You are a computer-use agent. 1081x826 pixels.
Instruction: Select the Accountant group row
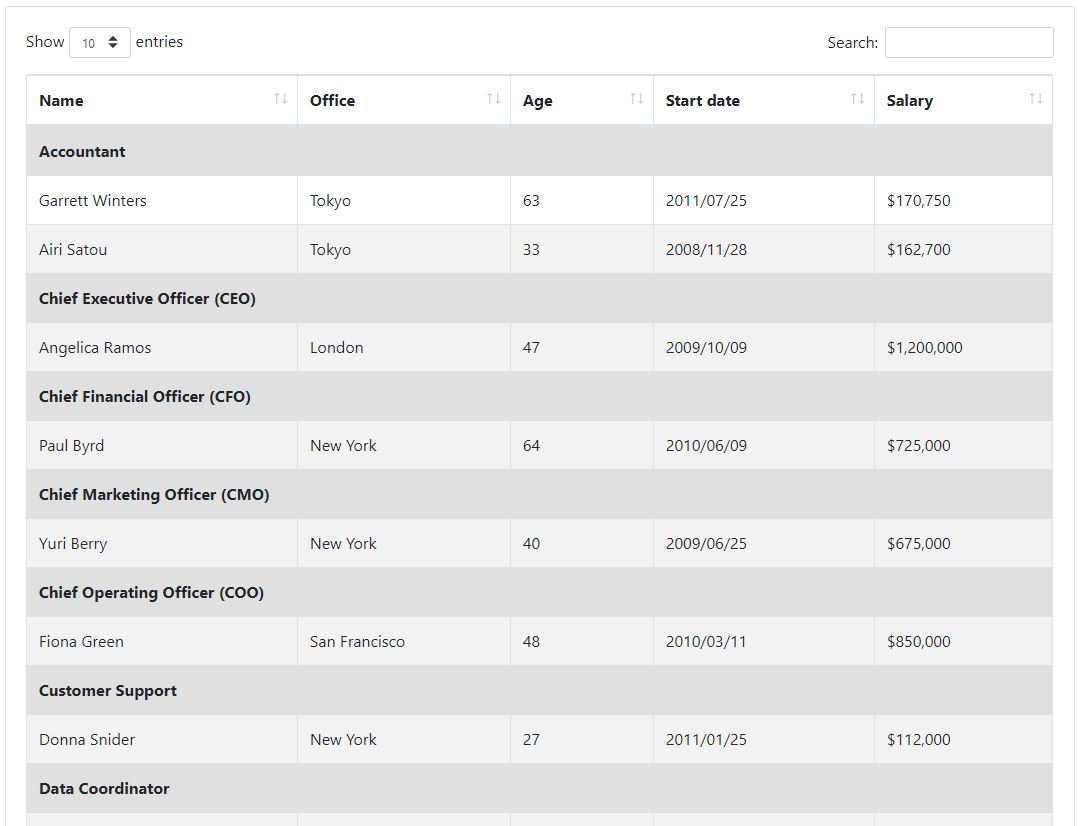(539, 151)
